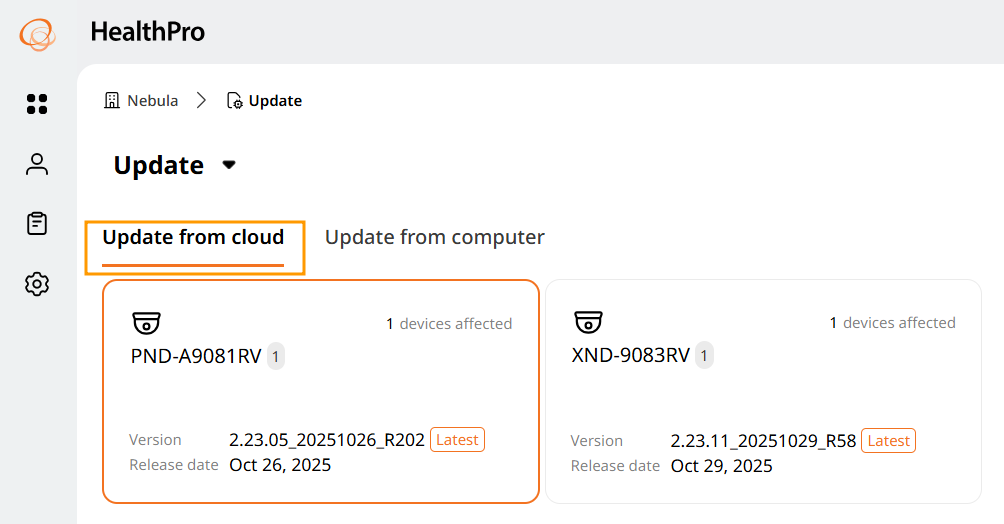Click Latest badge on XND-9083RV version

point(888,440)
